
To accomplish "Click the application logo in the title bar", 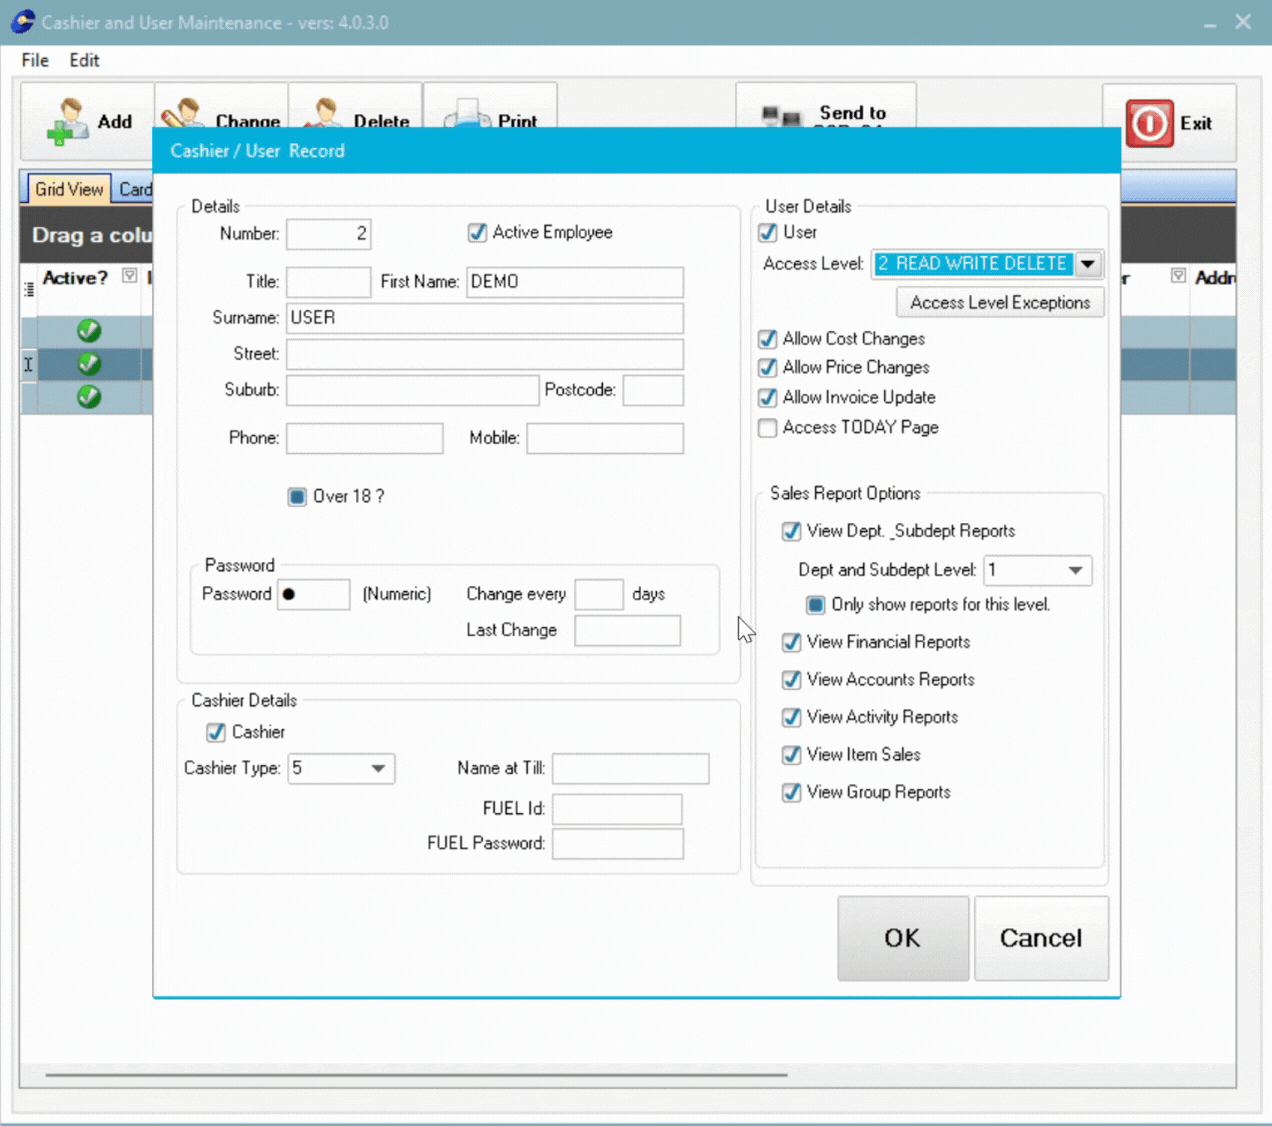I will pos(22,21).
